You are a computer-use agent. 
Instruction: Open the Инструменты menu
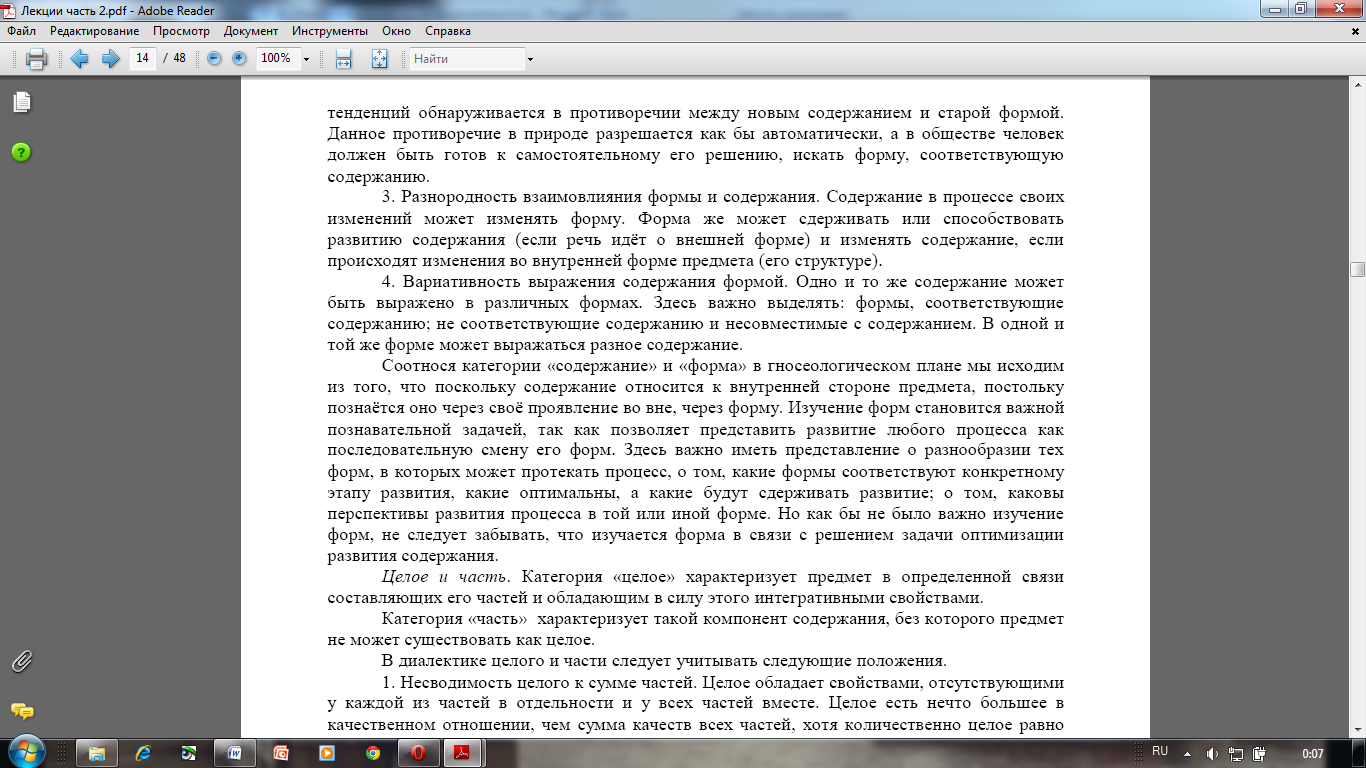point(329,31)
